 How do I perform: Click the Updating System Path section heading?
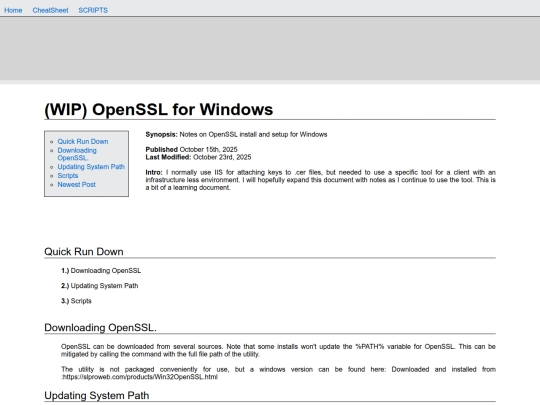(96, 395)
